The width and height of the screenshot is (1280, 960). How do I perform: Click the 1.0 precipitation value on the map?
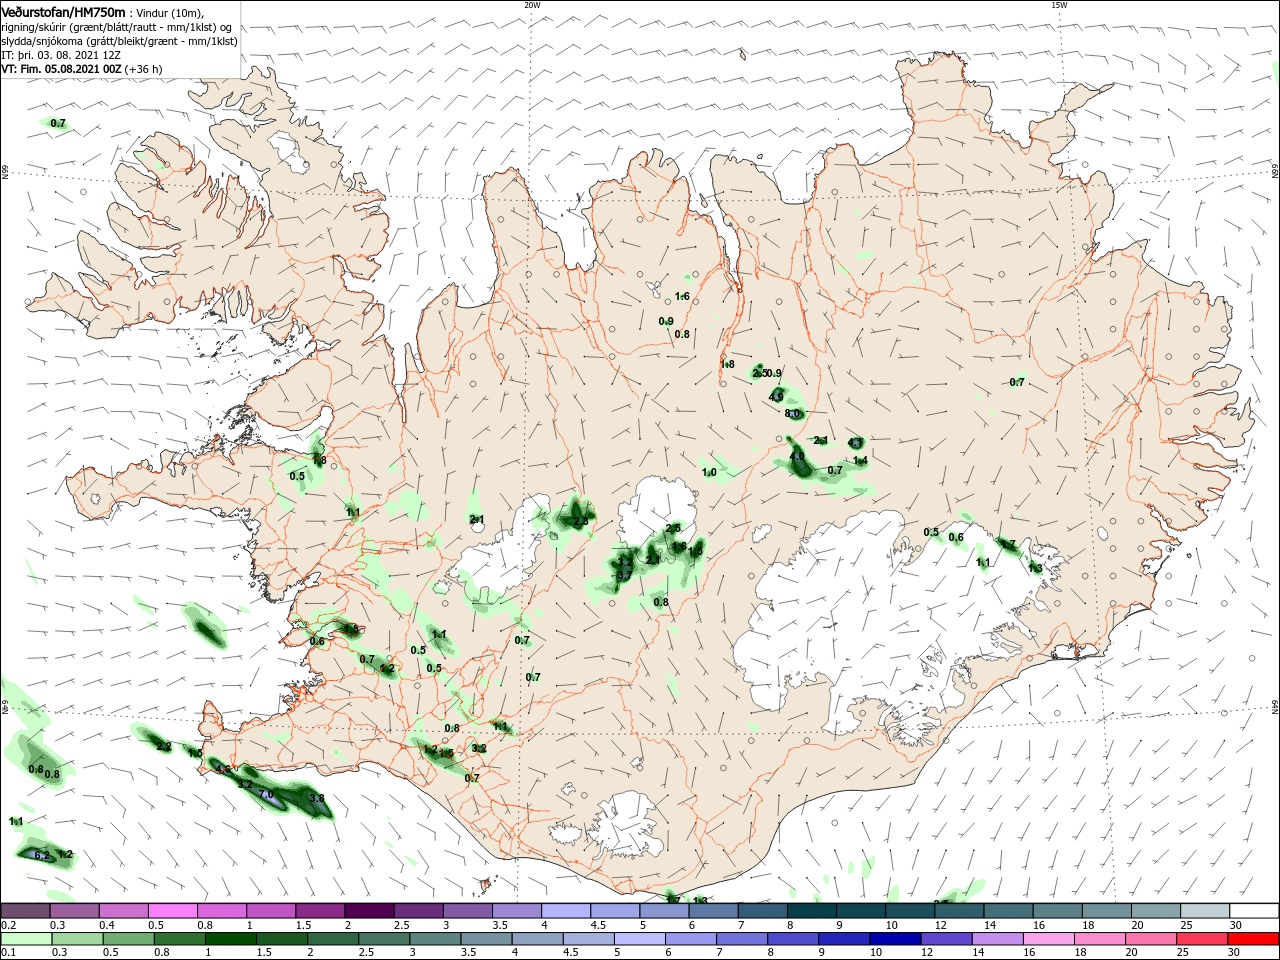pos(709,472)
